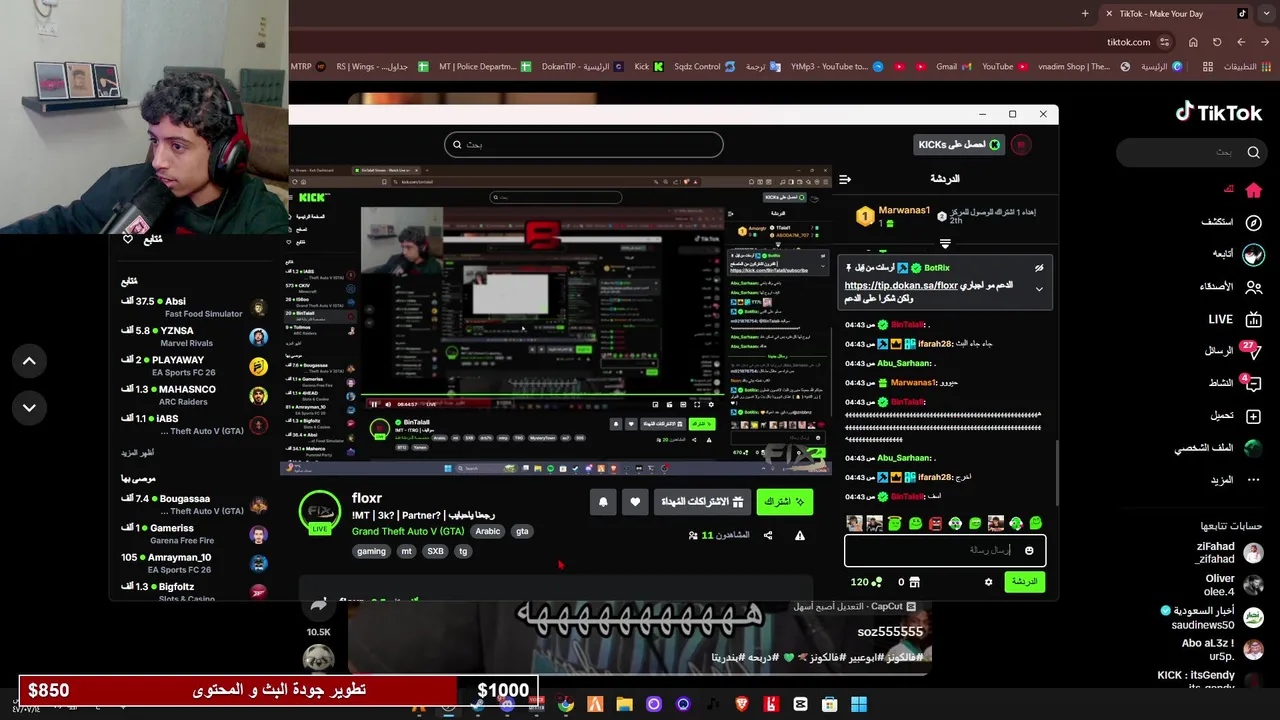Click the floxr channel avatar
This screenshot has height=720, width=1280.
(x=320, y=513)
